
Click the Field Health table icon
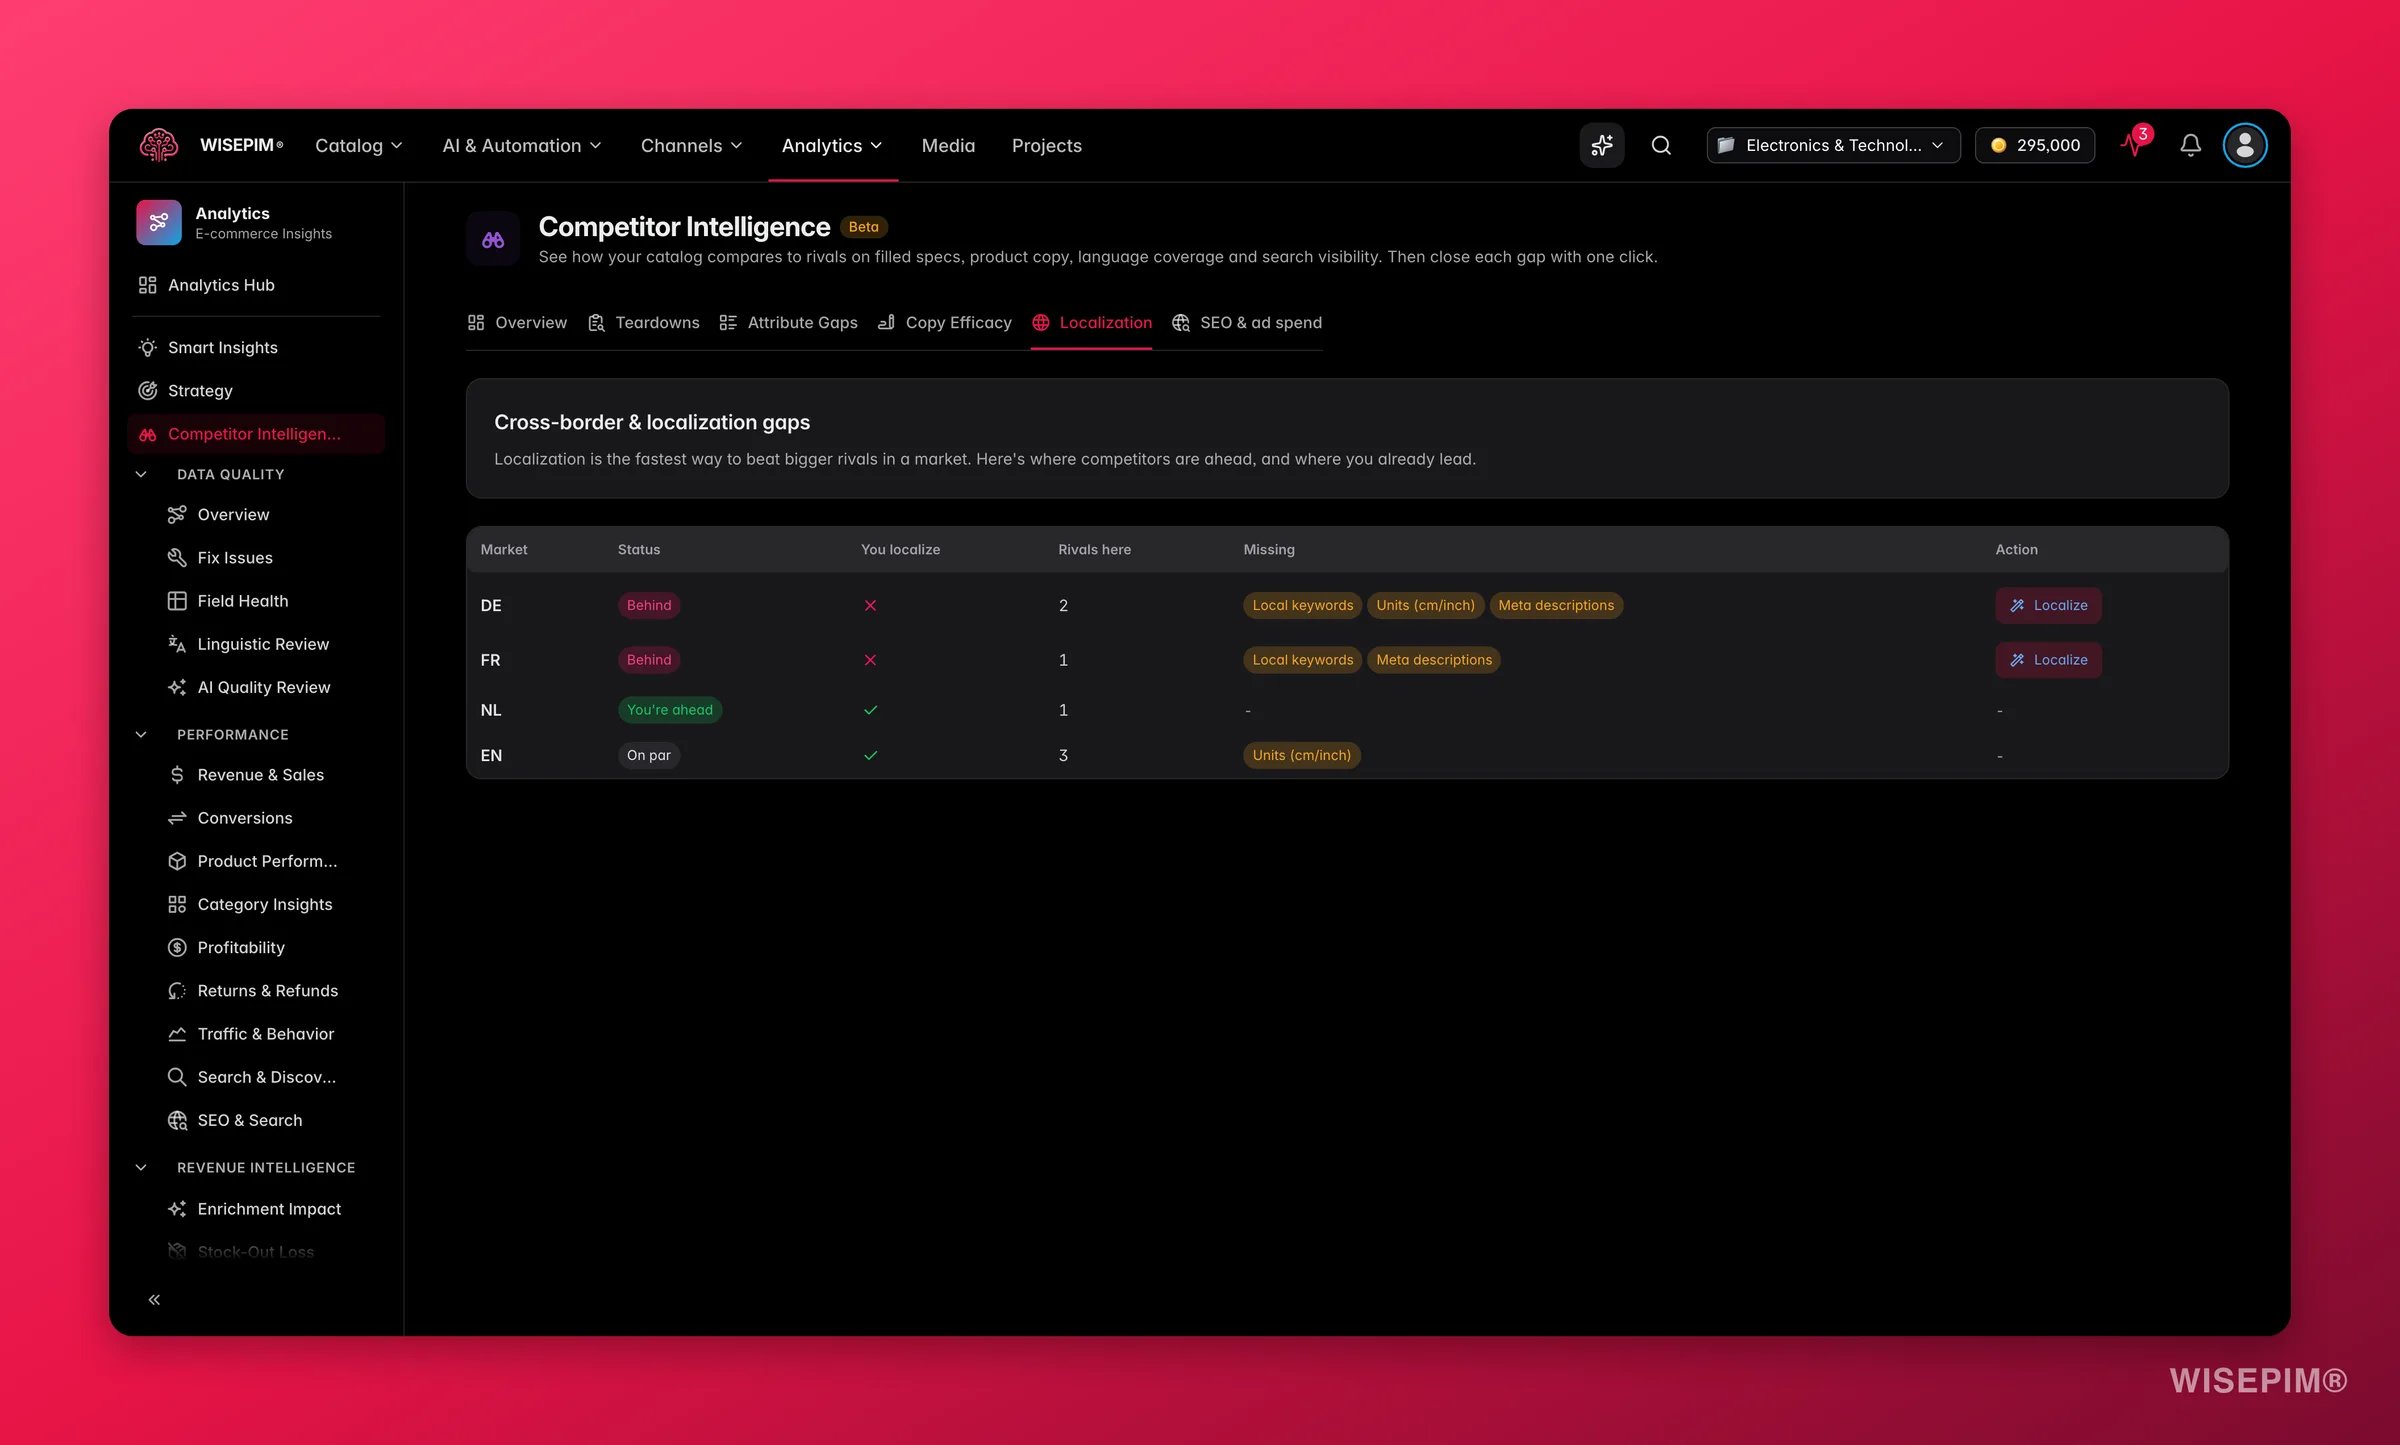click(177, 600)
